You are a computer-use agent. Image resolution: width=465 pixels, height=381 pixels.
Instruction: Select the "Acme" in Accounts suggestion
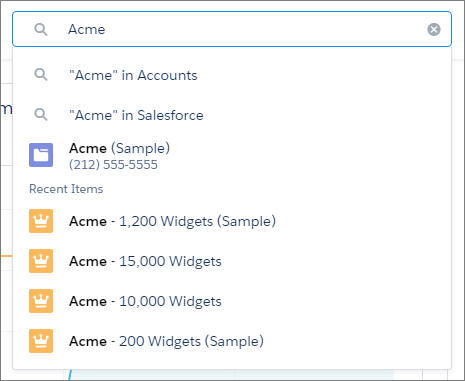232,75
